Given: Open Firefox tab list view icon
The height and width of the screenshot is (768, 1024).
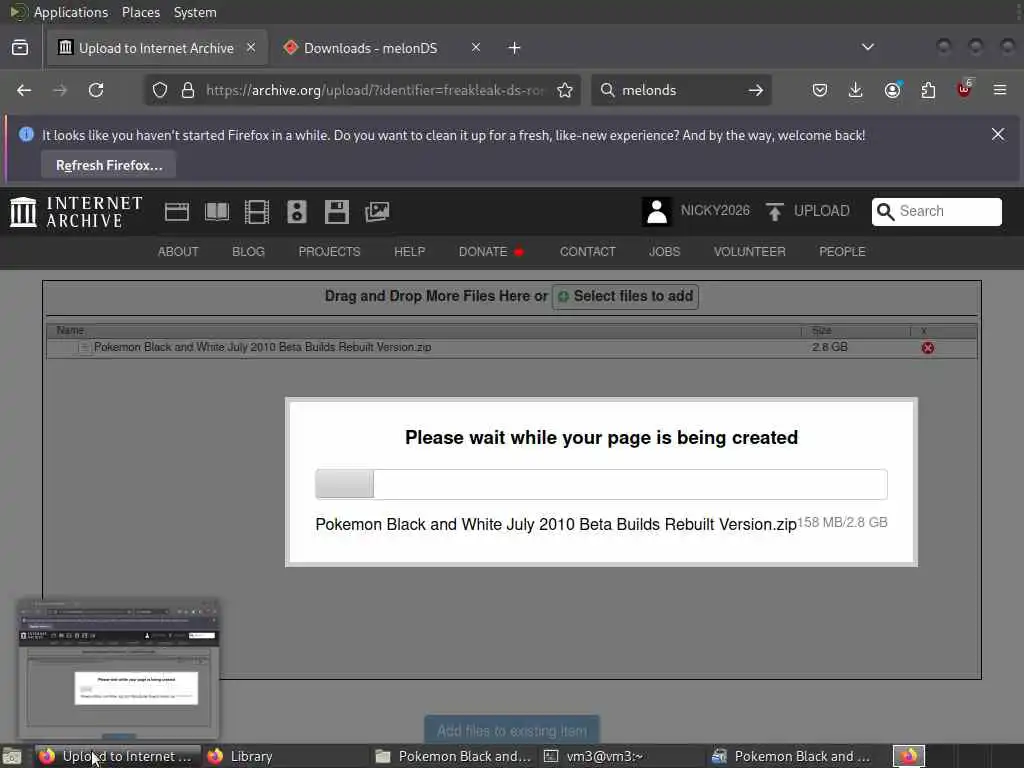Looking at the screenshot, I should [20, 48].
